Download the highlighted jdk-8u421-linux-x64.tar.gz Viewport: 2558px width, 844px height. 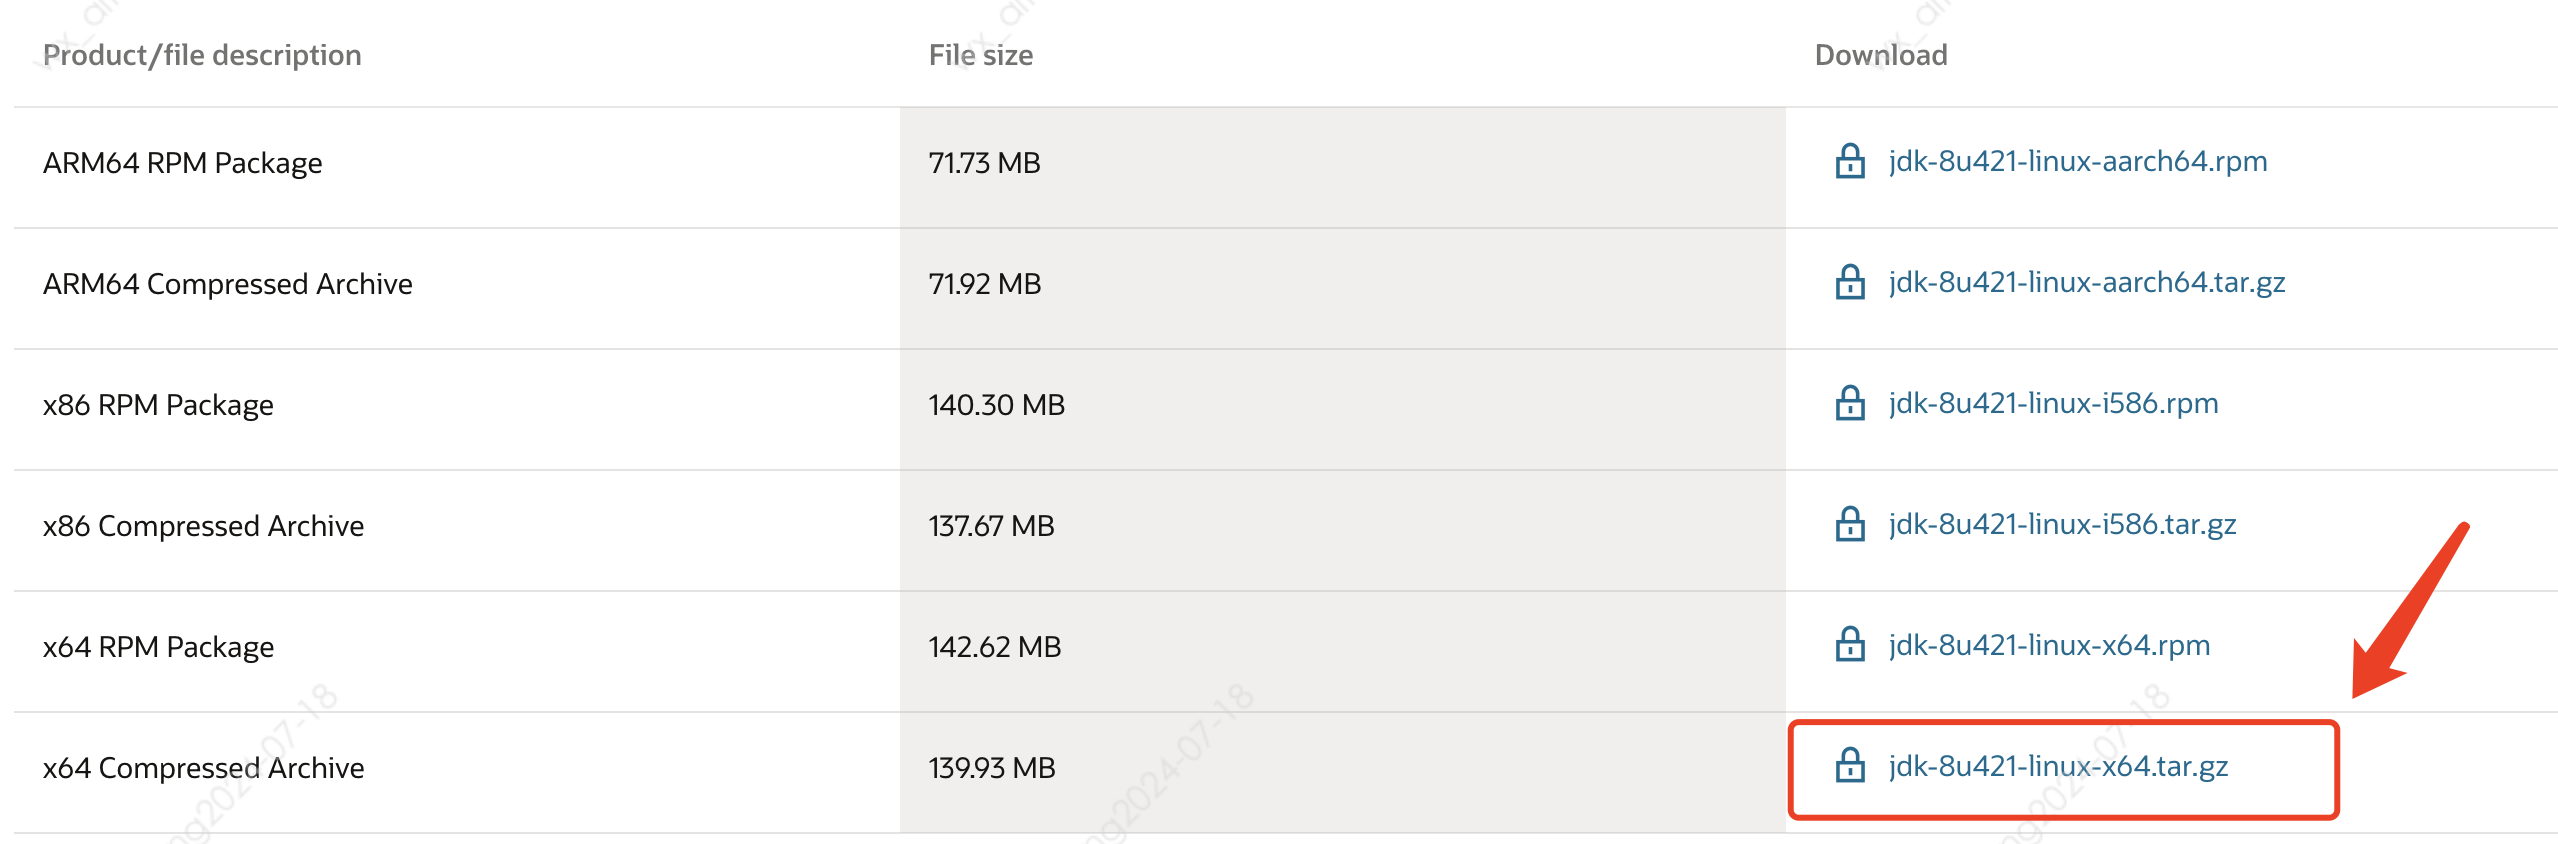tap(2057, 766)
